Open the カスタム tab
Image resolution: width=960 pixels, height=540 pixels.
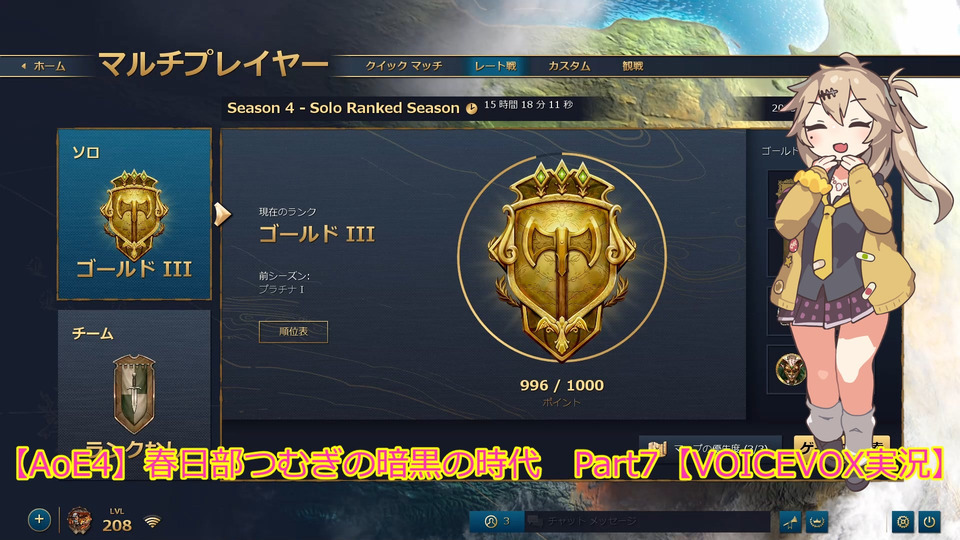click(x=569, y=66)
